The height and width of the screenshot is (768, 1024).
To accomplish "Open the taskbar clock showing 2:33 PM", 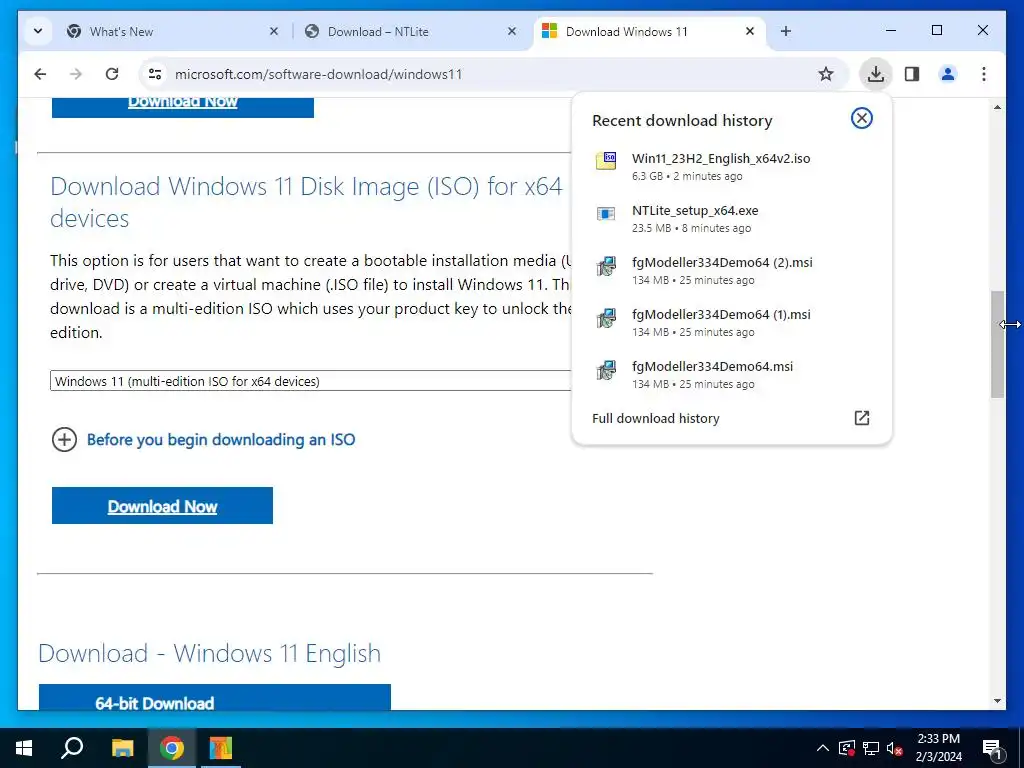I will tap(938, 748).
